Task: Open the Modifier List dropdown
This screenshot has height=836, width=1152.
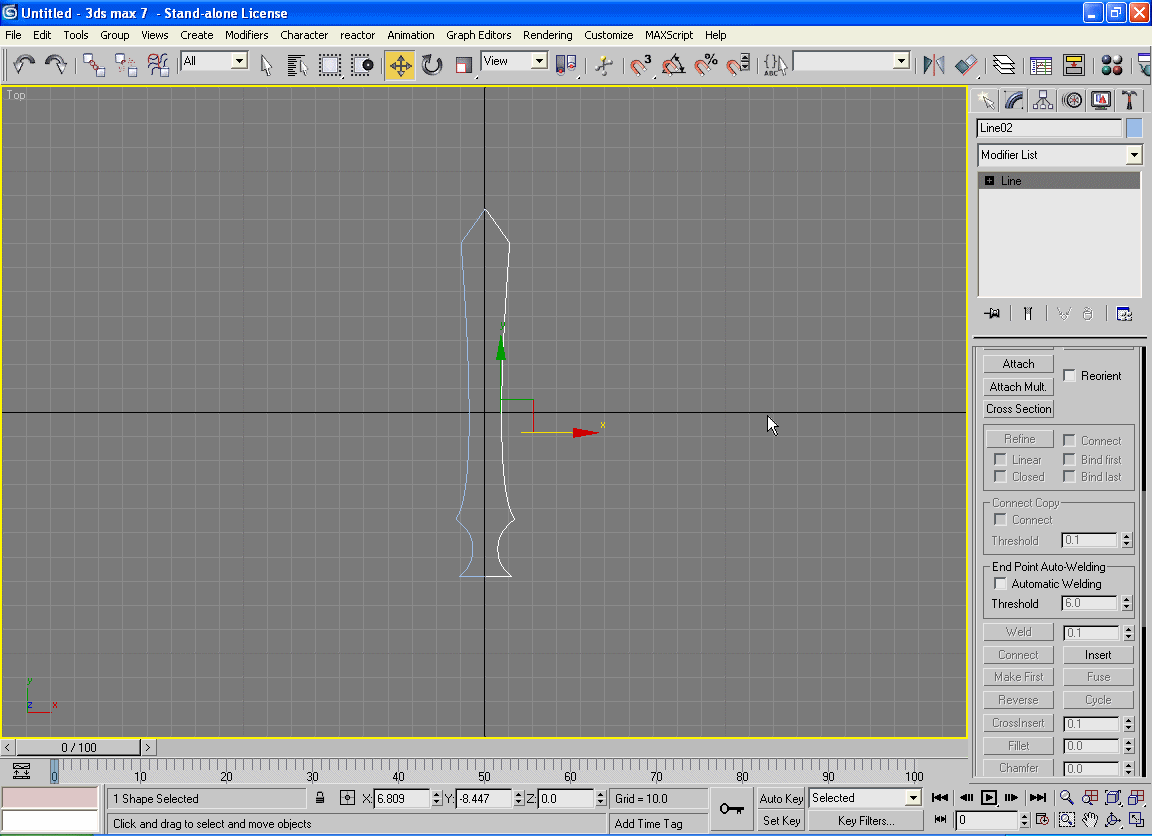Action: coord(1133,155)
